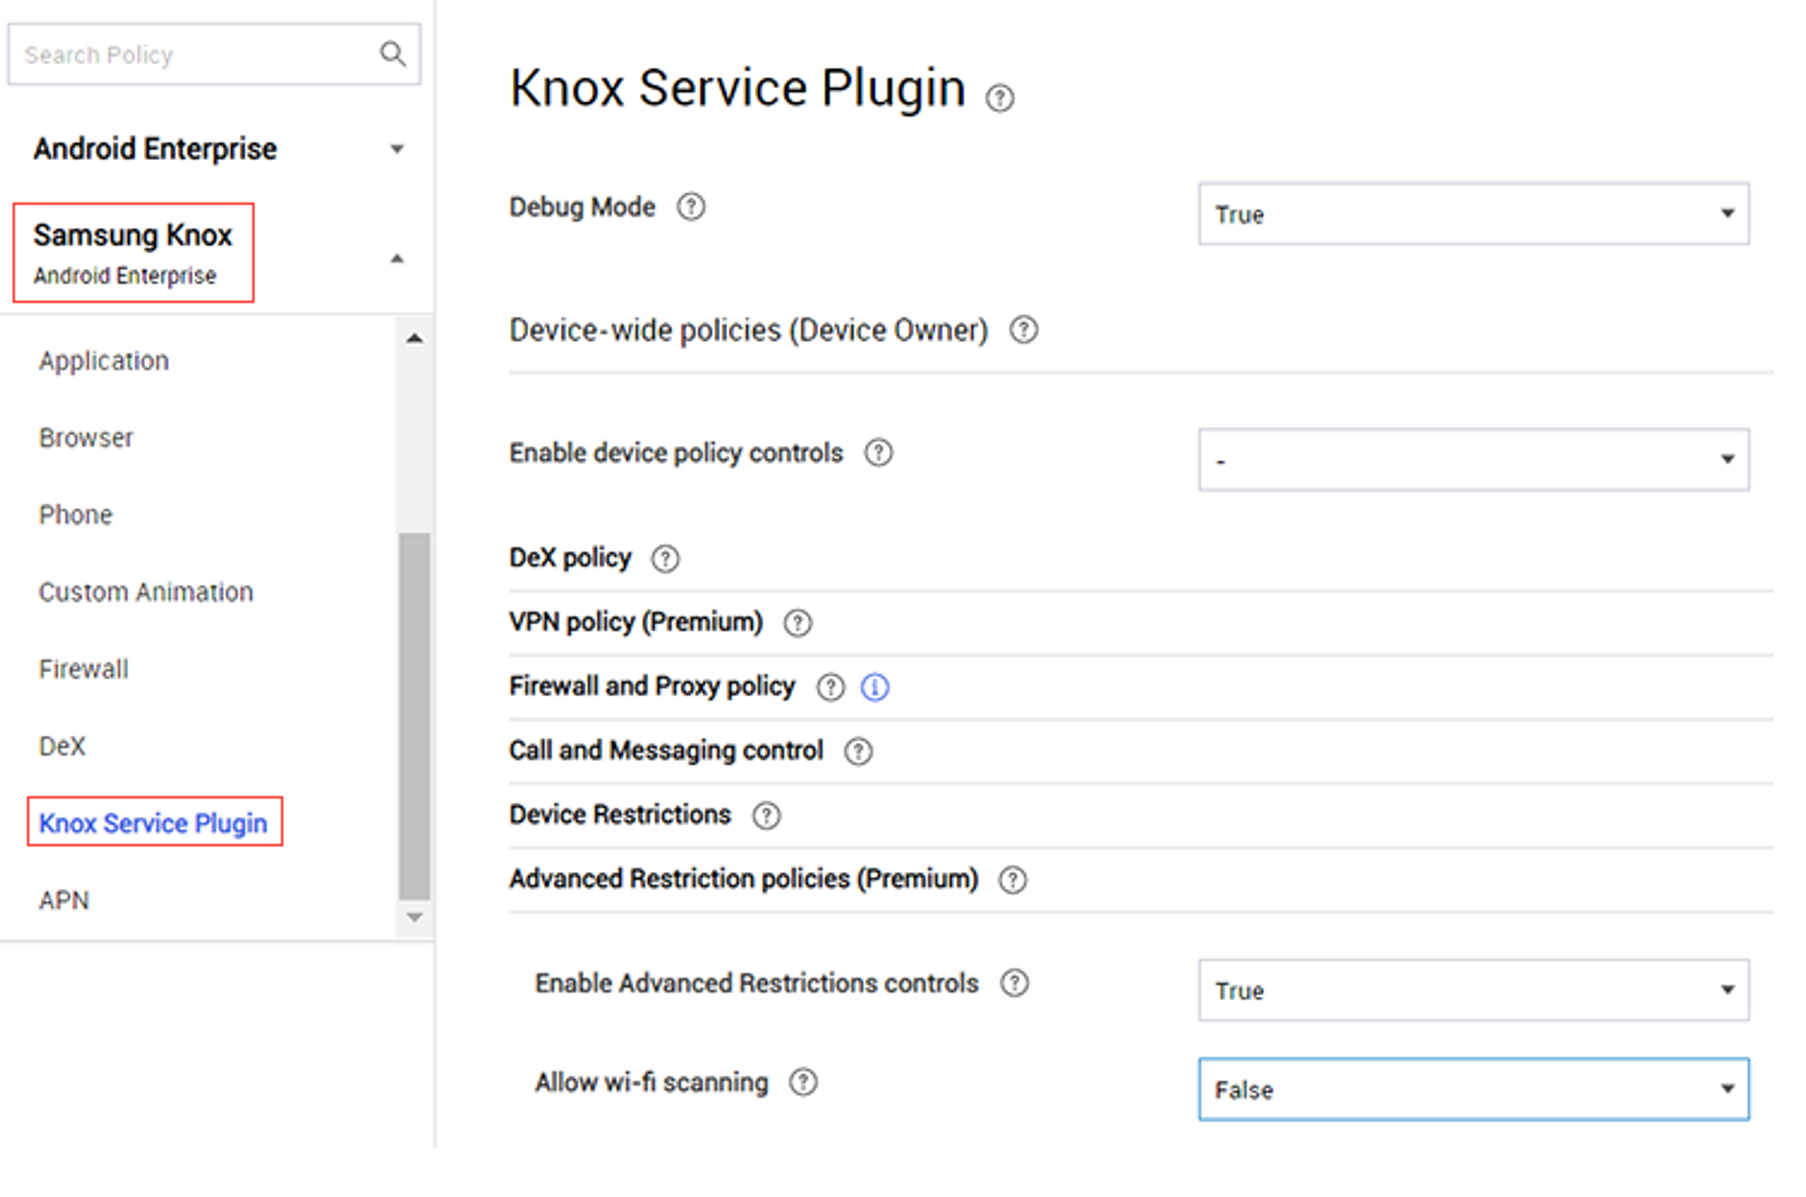Select Browser in the policy list
The image size is (1806, 1197).
(x=86, y=438)
